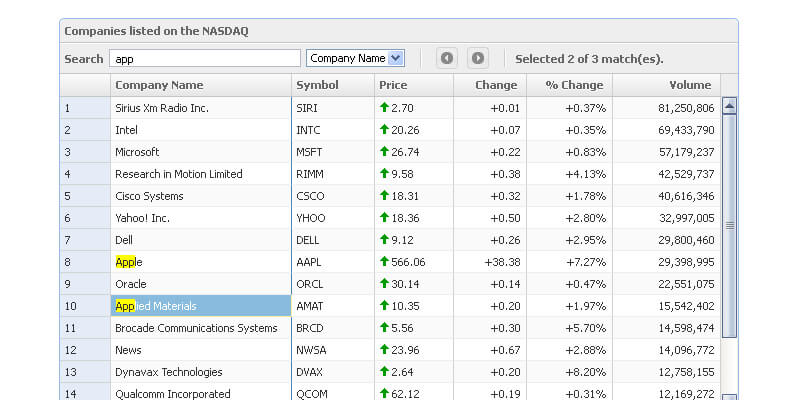Click the % Change column header

[x=569, y=85]
